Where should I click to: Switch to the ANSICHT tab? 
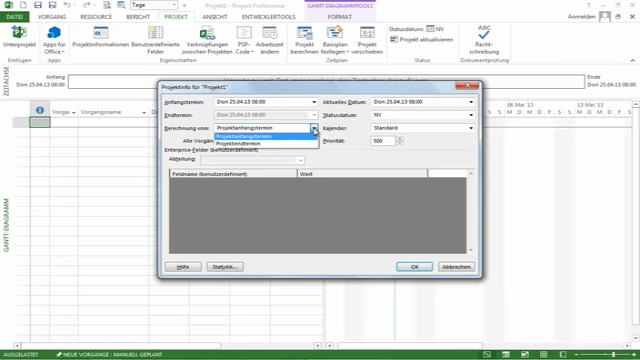tap(215, 17)
